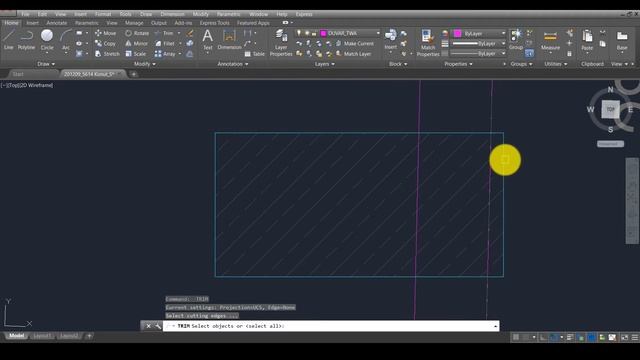
Task: Add a new drawing tab
Action: pyautogui.click(x=133, y=74)
